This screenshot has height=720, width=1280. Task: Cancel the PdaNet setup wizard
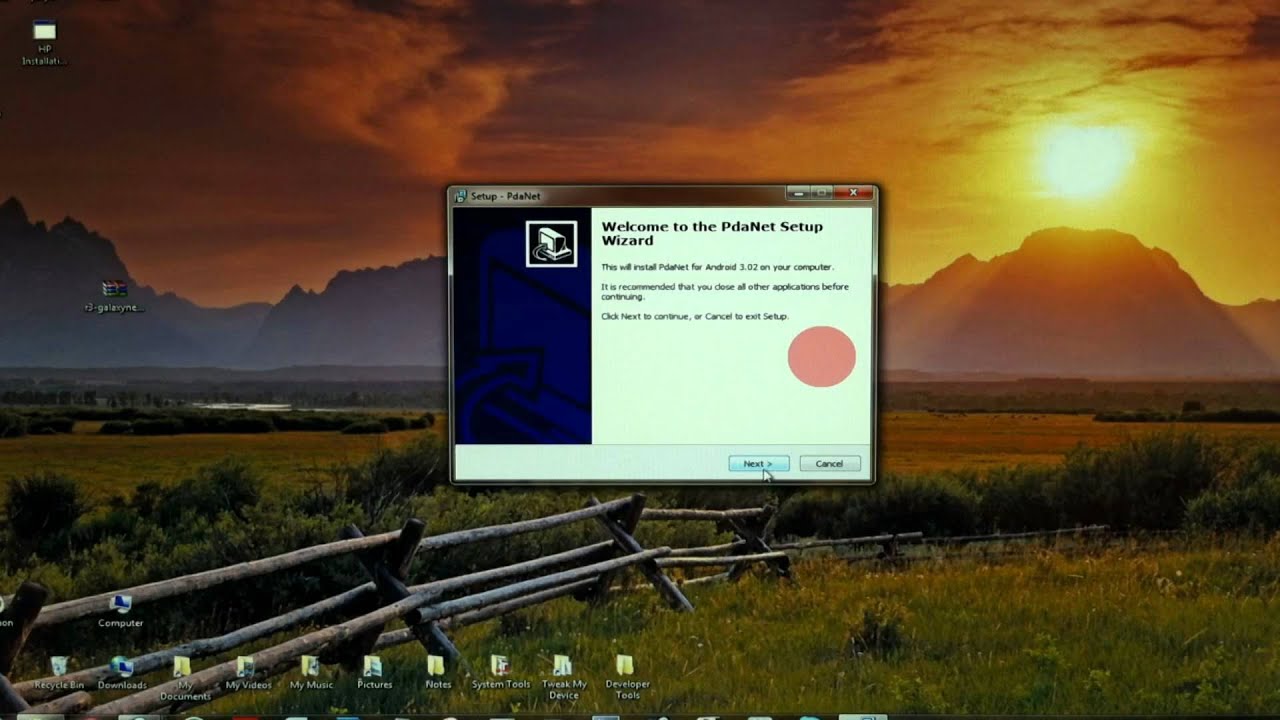tap(829, 464)
